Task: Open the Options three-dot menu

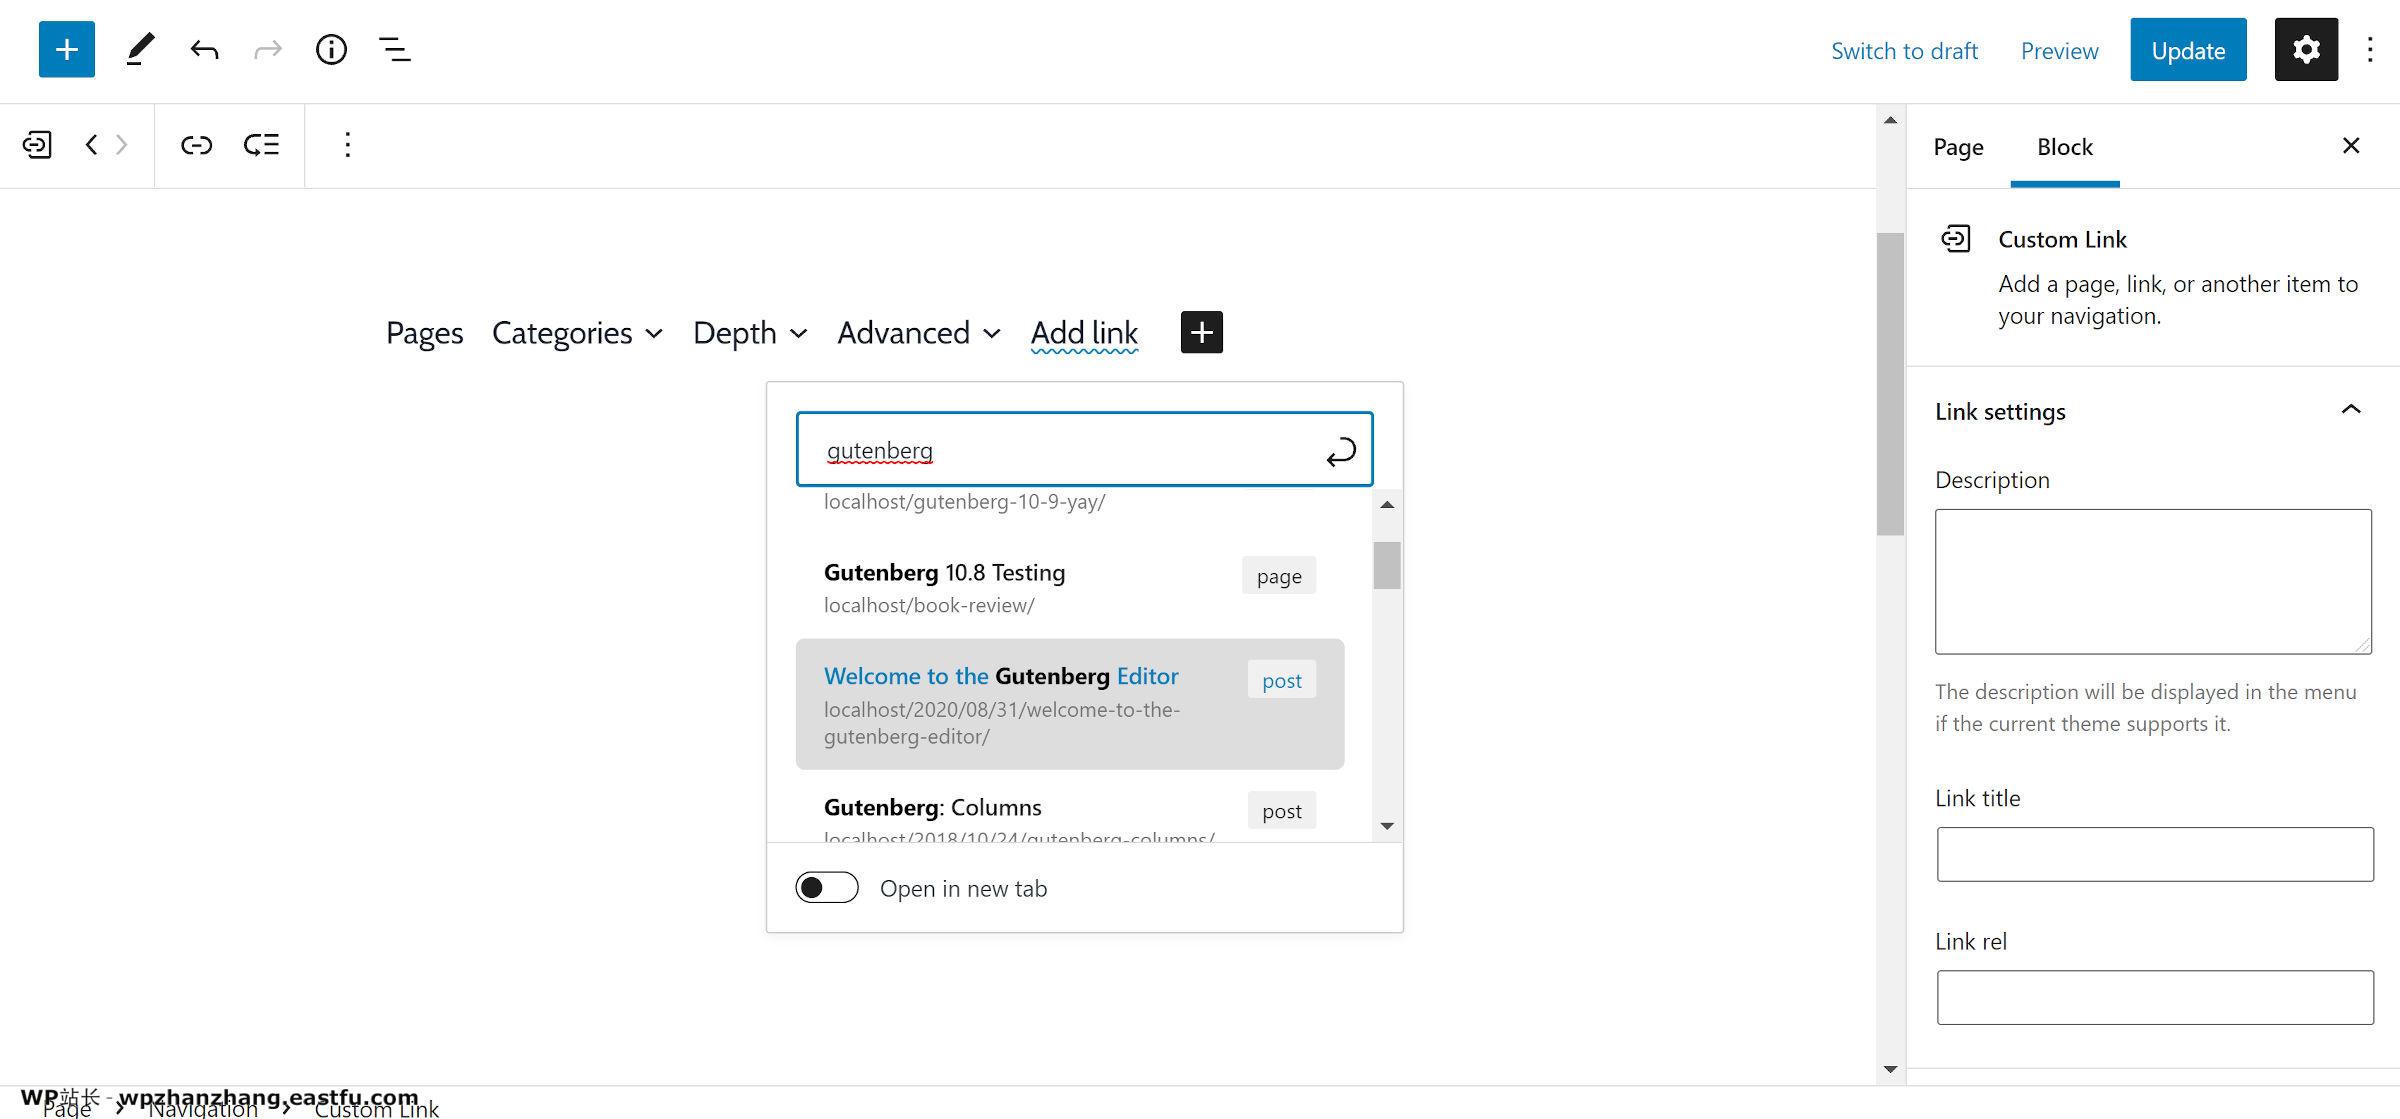Action: coord(2370,49)
